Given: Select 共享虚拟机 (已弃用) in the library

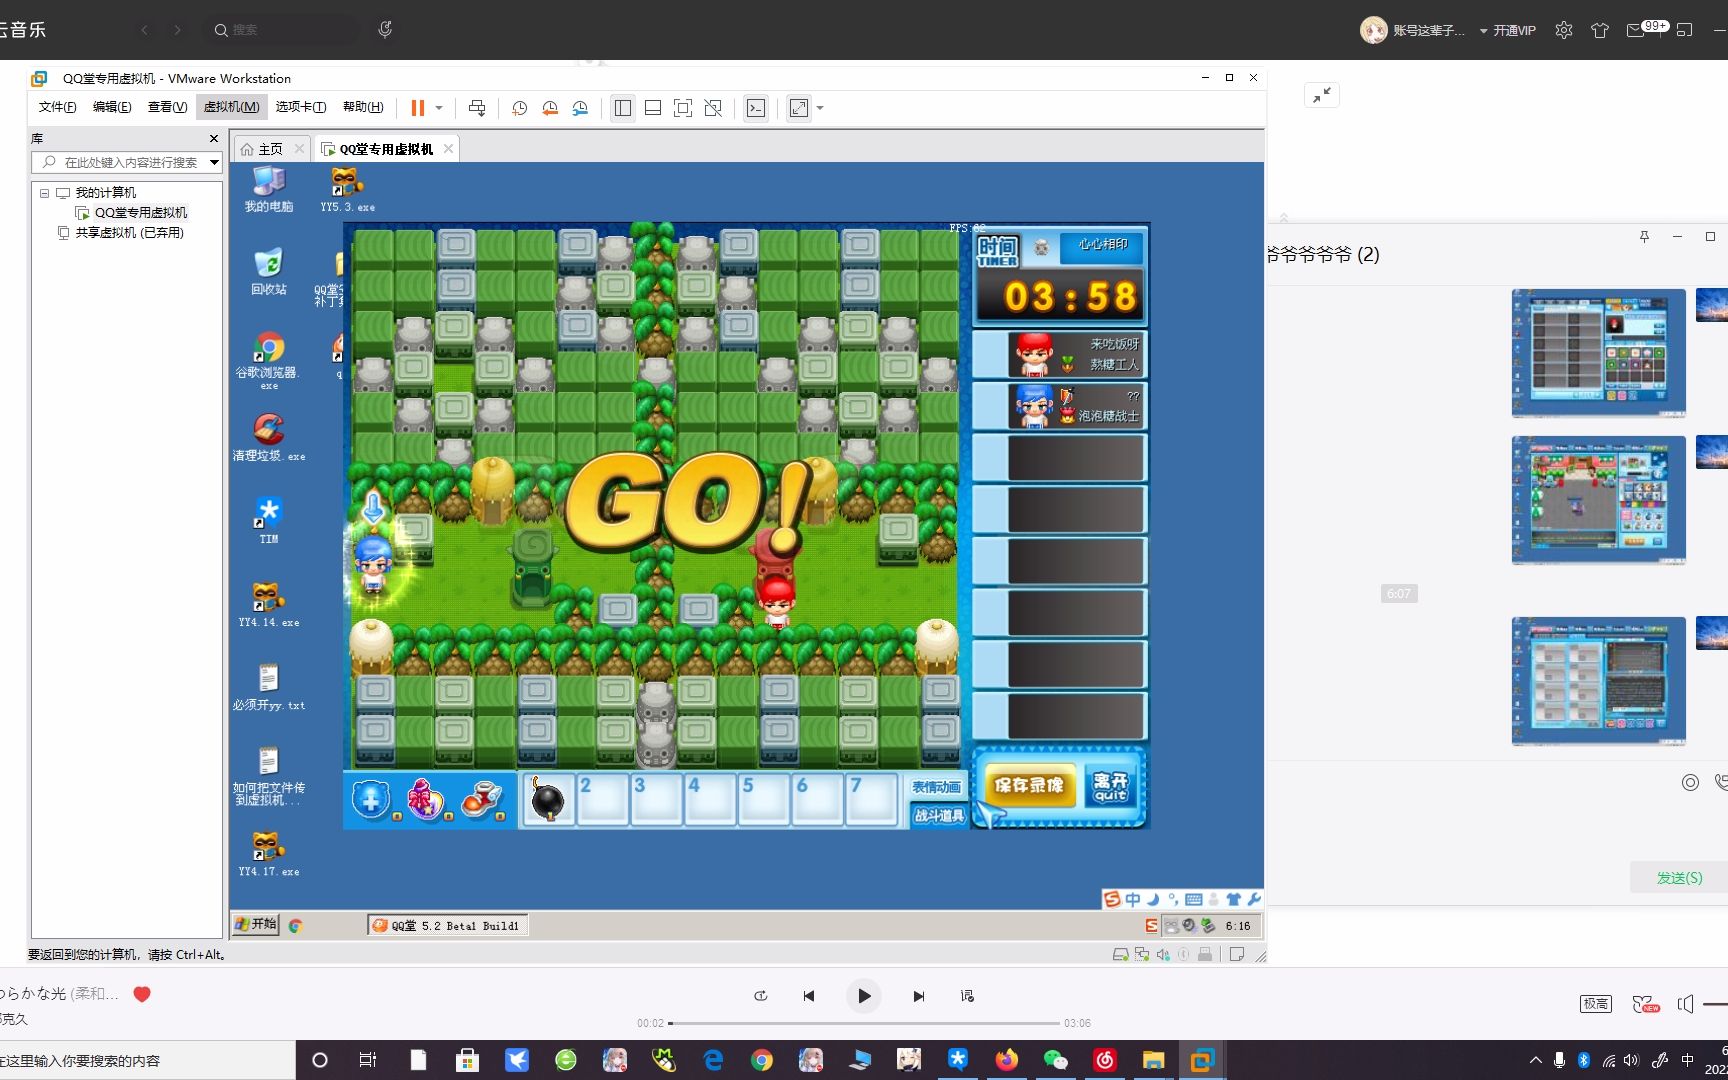Looking at the screenshot, I should 130,233.
